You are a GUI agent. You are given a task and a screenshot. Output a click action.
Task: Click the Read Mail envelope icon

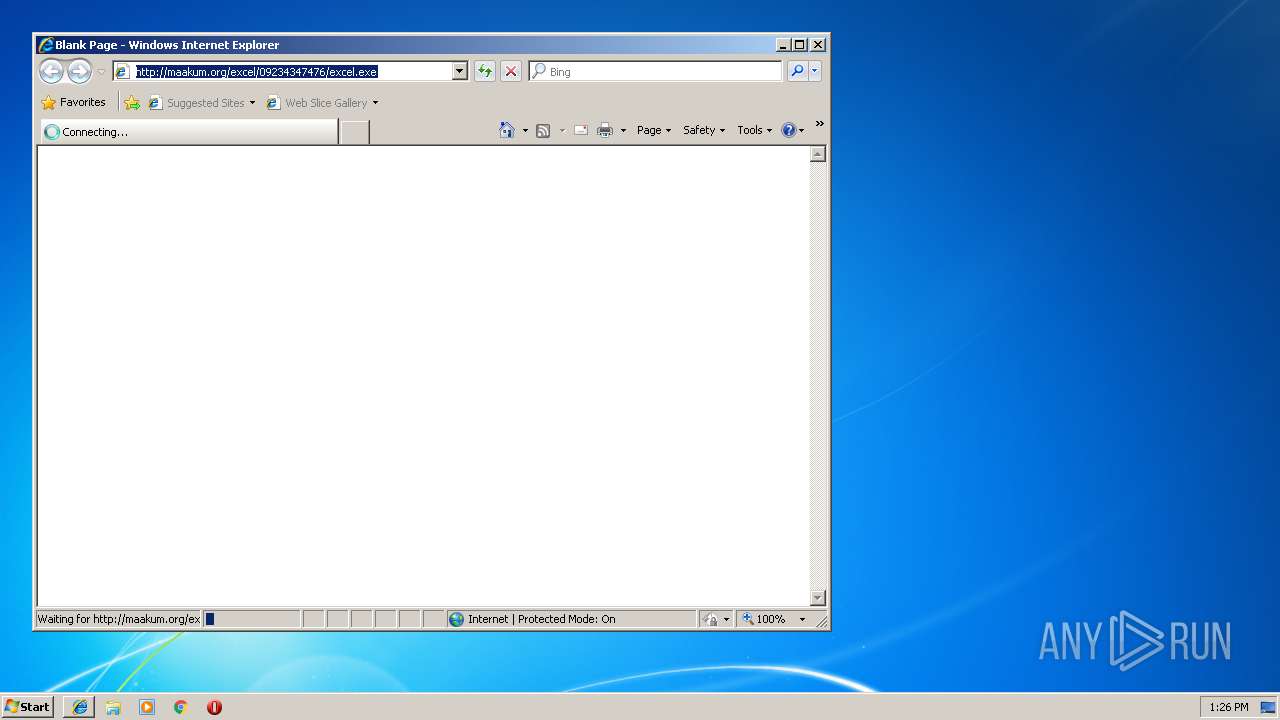[x=581, y=130]
